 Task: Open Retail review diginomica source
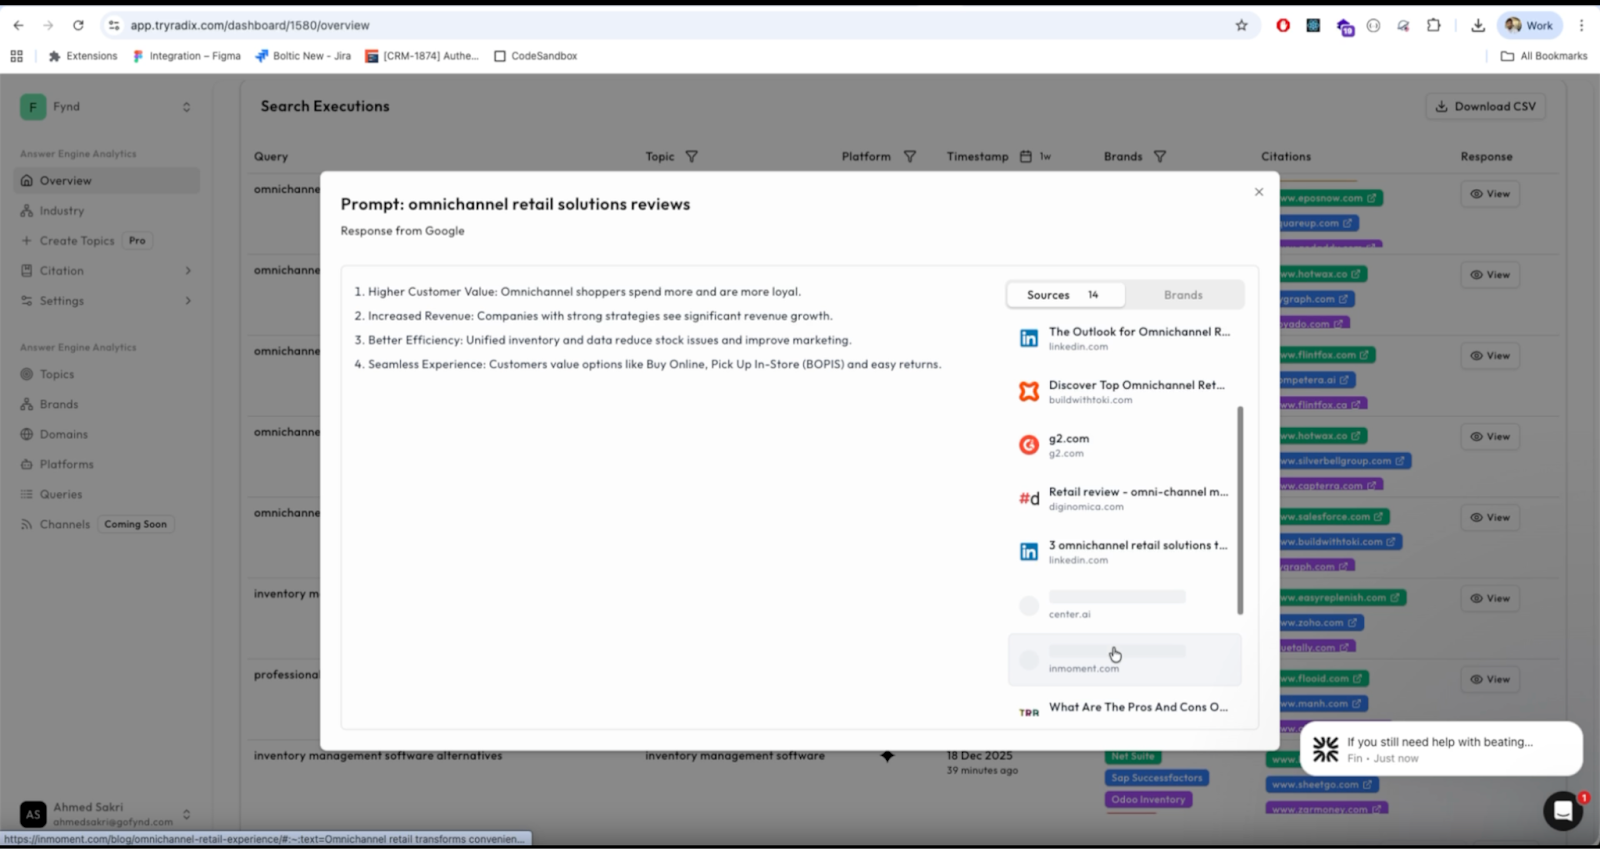[x=1125, y=498]
